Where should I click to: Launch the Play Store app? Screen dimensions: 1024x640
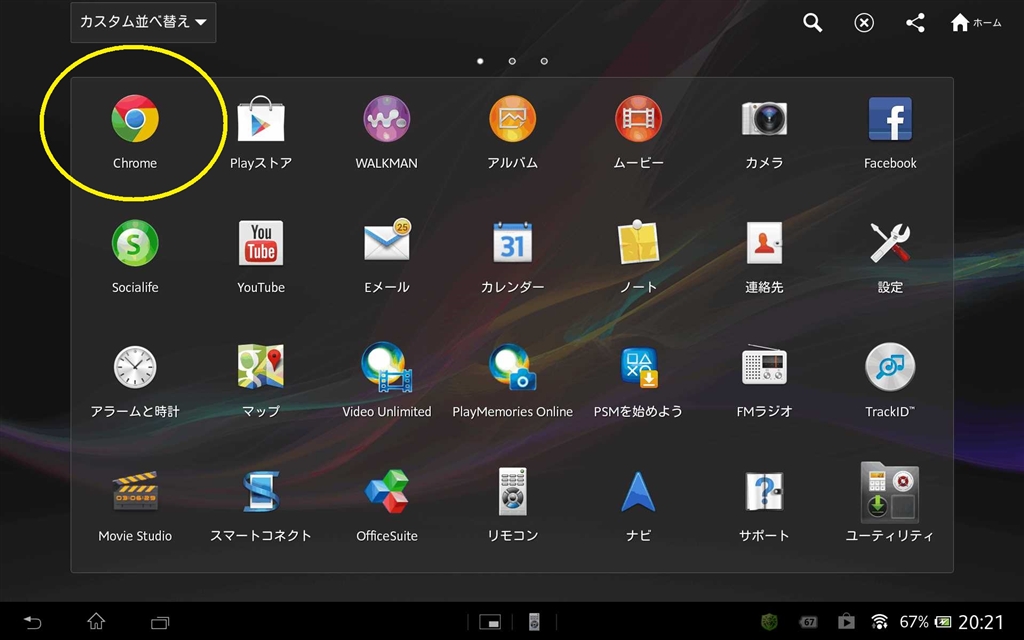[261, 121]
